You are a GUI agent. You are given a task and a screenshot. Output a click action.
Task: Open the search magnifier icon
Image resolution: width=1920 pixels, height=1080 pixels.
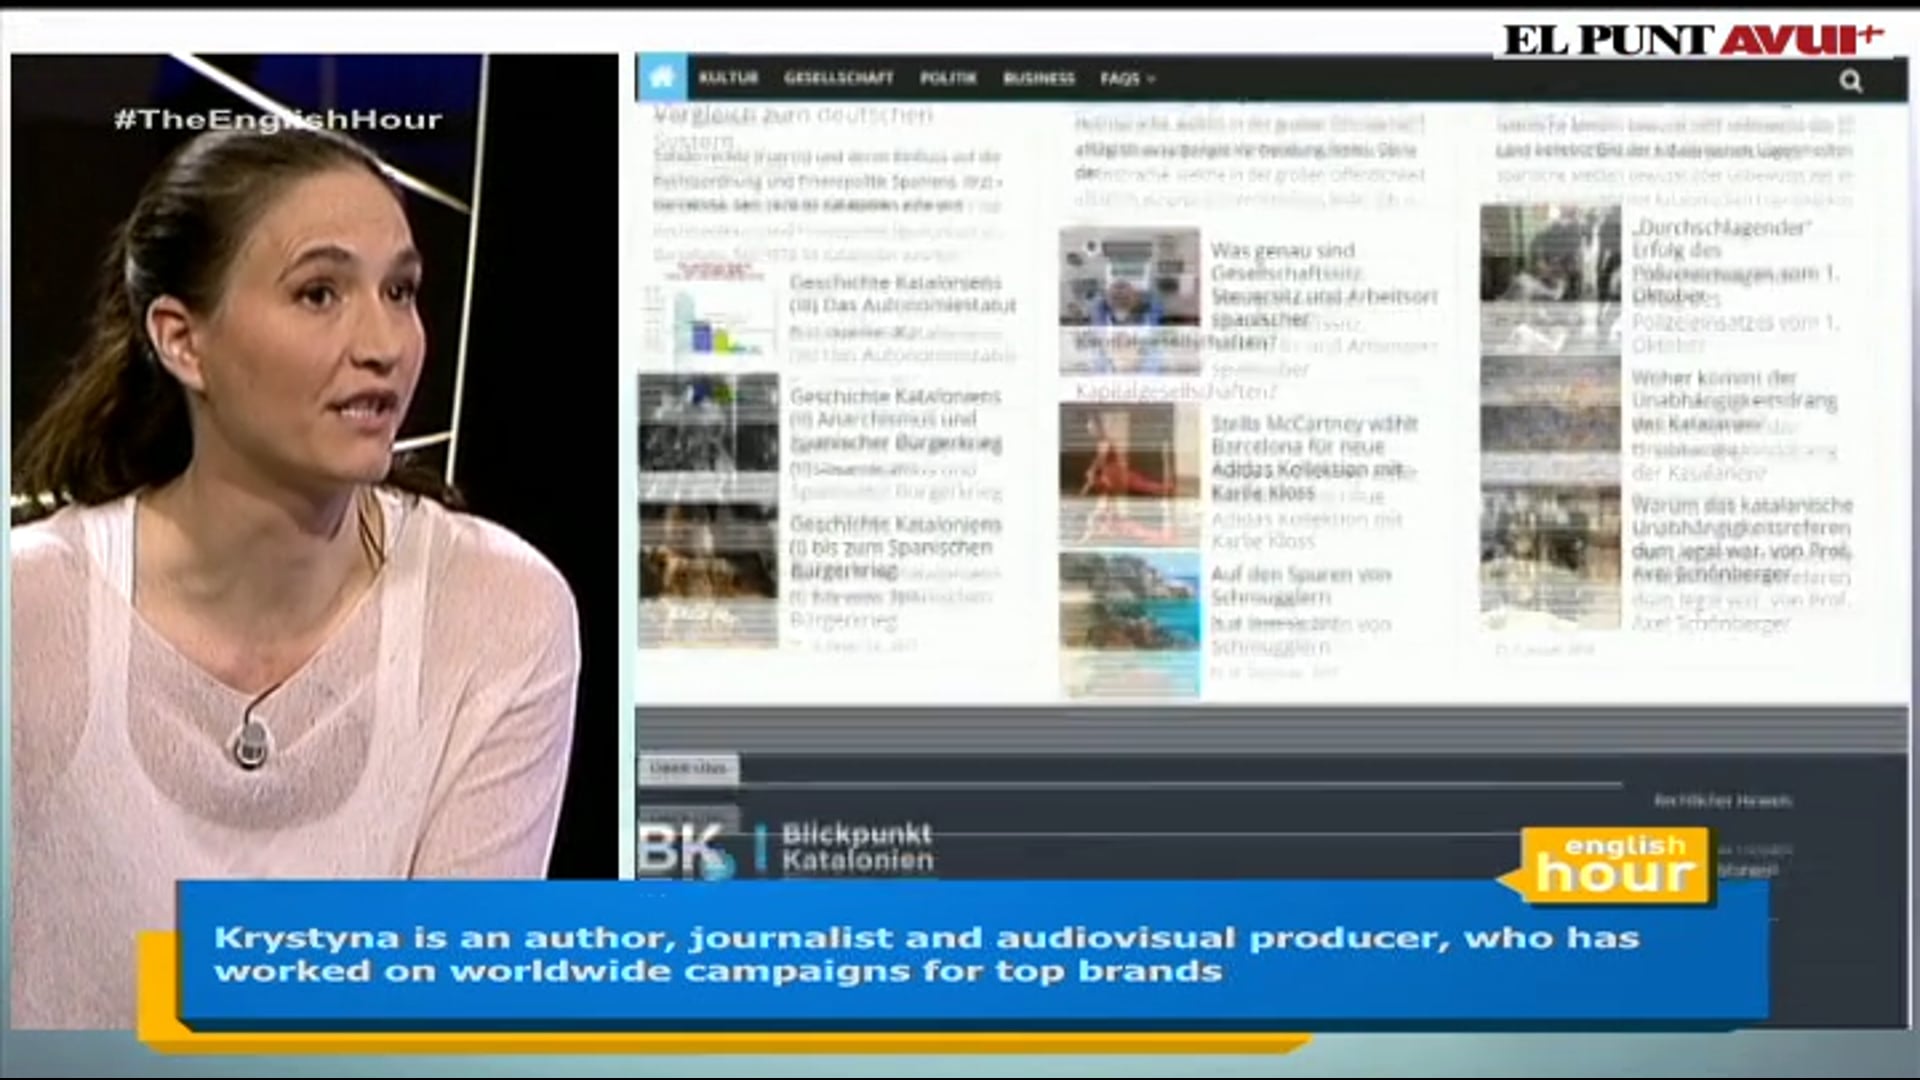click(x=1851, y=81)
